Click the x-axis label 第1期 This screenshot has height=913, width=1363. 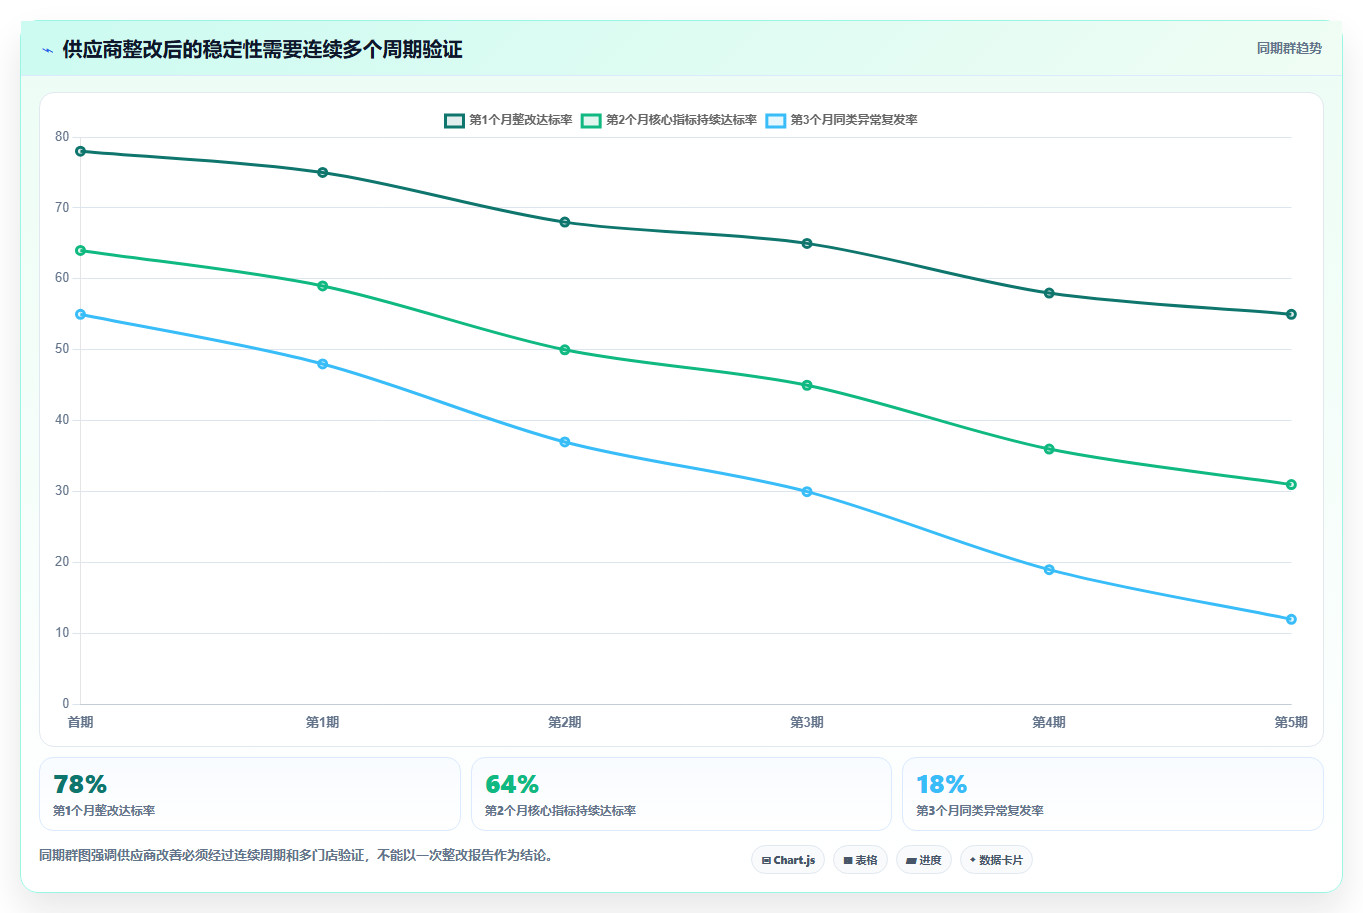[x=323, y=722]
